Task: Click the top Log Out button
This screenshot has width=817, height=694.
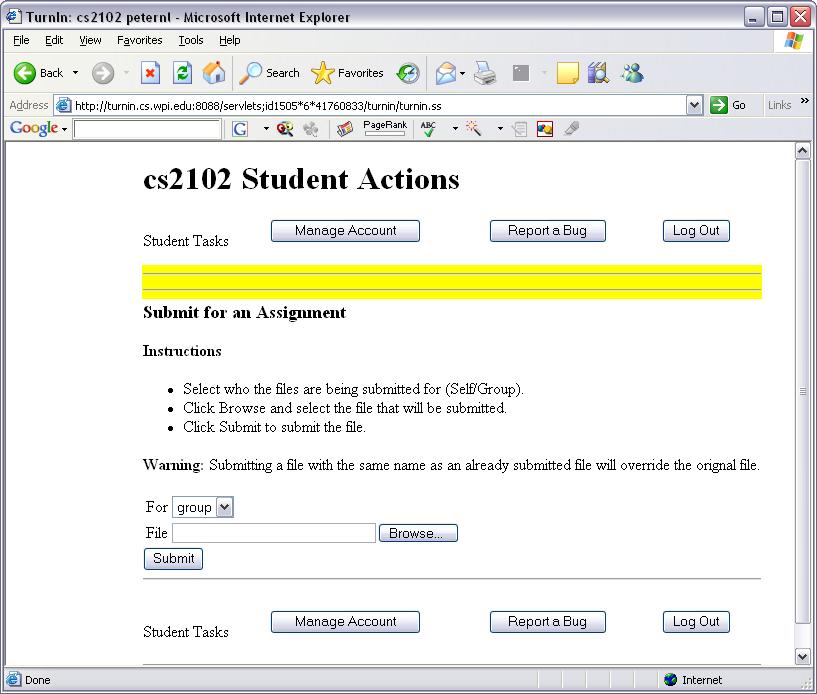Action: click(x=696, y=231)
